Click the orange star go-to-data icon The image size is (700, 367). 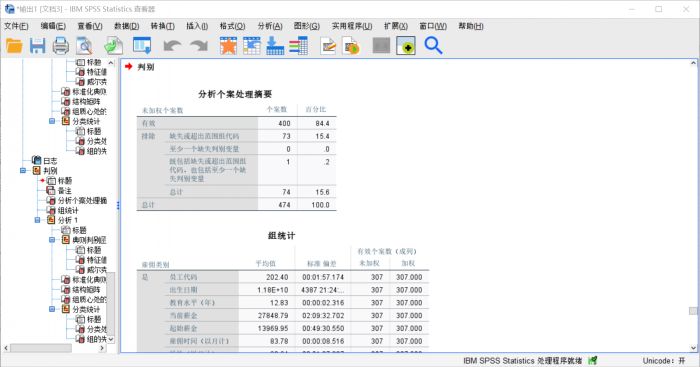pos(228,46)
